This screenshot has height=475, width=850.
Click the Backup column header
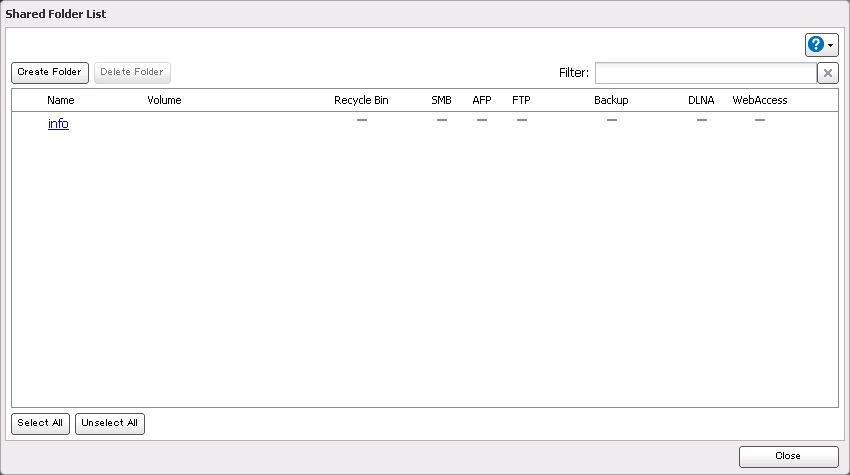(611, 100)
